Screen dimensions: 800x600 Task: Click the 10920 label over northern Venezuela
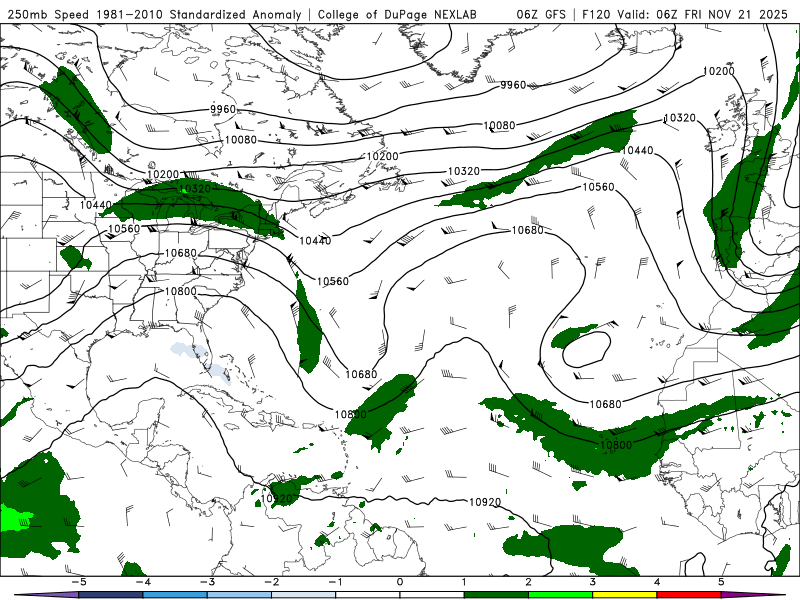pos(277,498)
